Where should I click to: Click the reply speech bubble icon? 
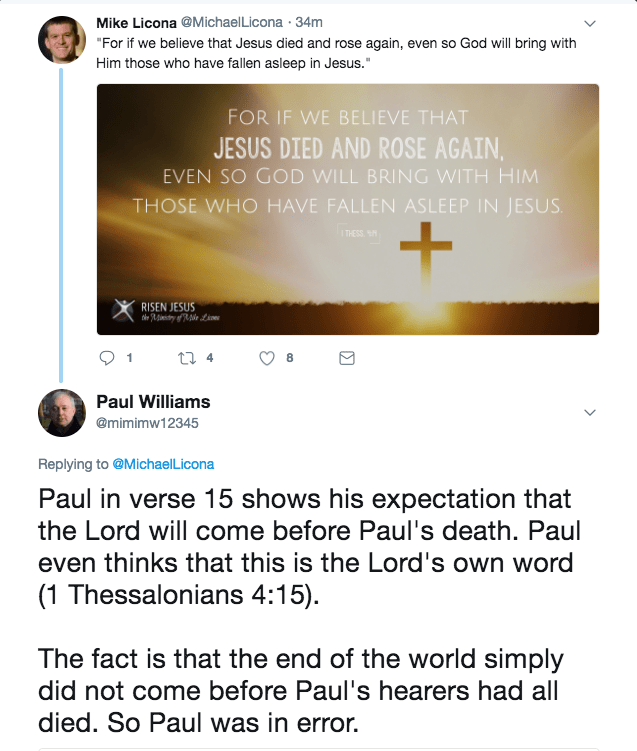tap(110, 358)
